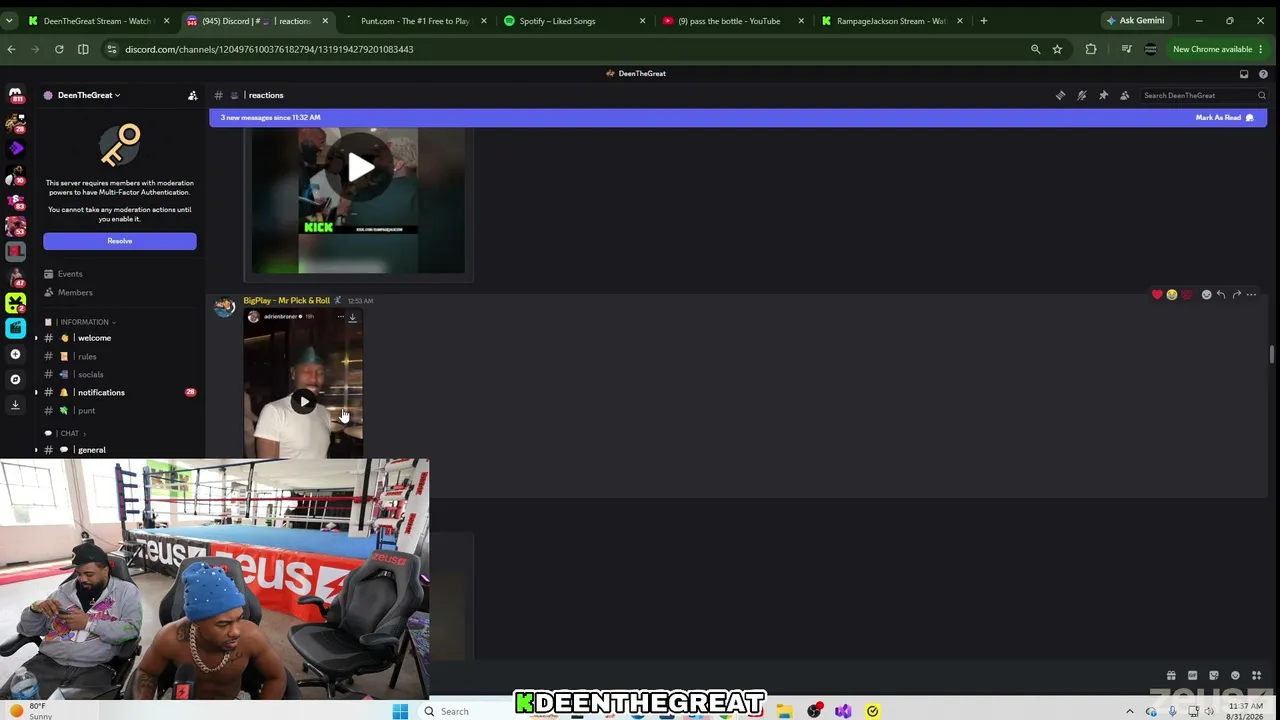
Task: Open the punt channel
Action: pyautogui.click(x=120, y=411)
